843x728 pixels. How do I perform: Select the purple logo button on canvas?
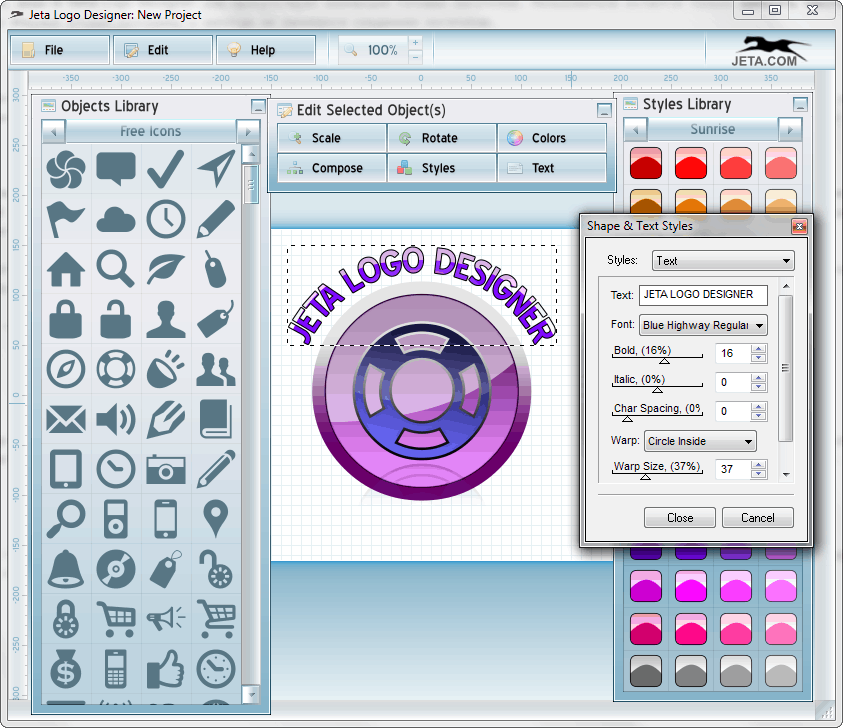pyautogui.click(x=422, y=389)
